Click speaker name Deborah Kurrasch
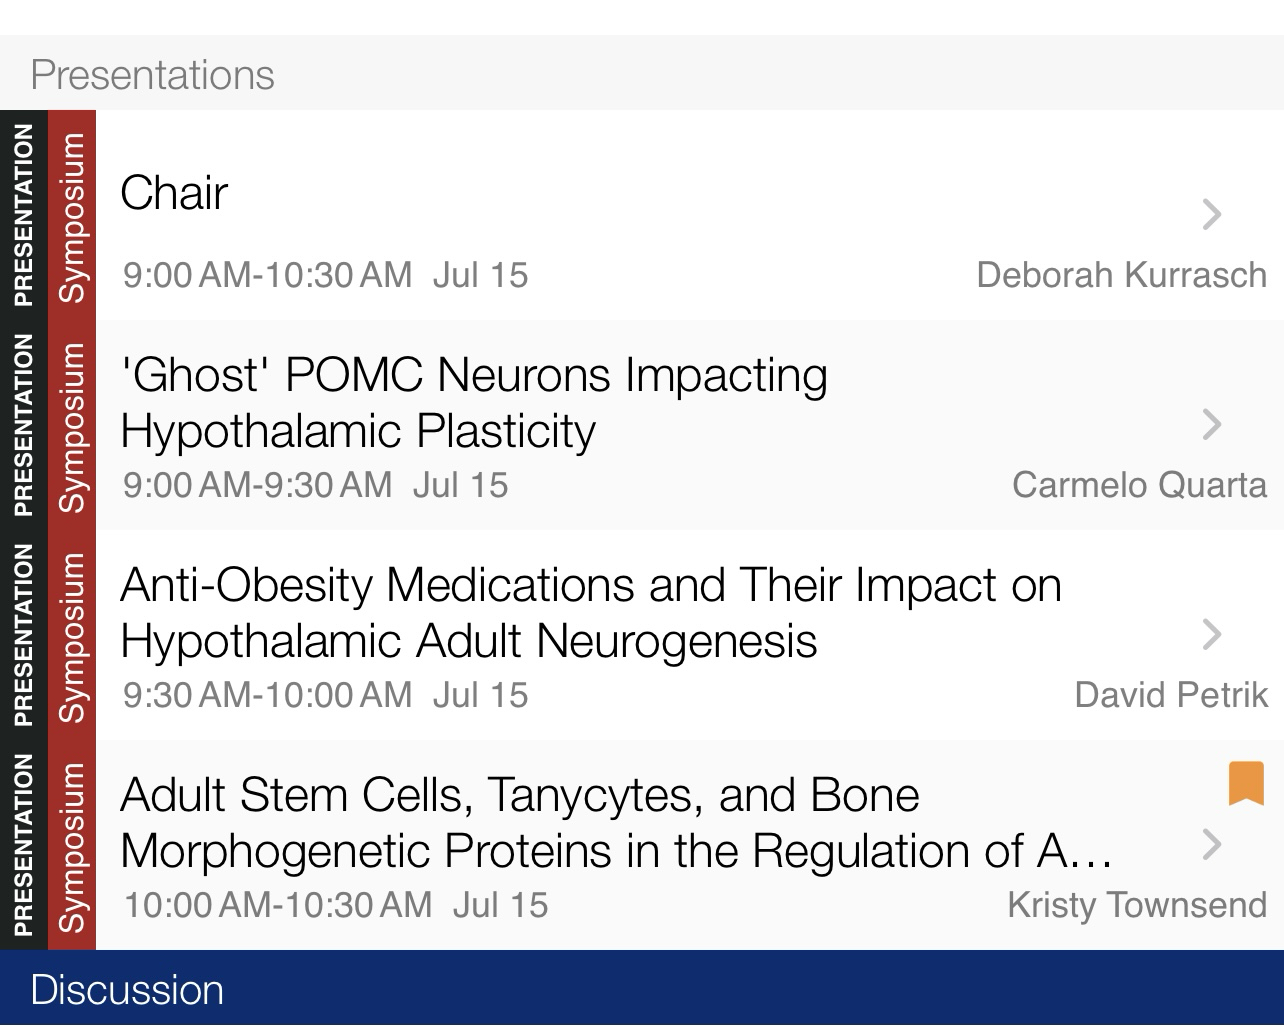The height and width of the screenshot is (1030, 1284). pyautogui.click(x=1121, y=275)
